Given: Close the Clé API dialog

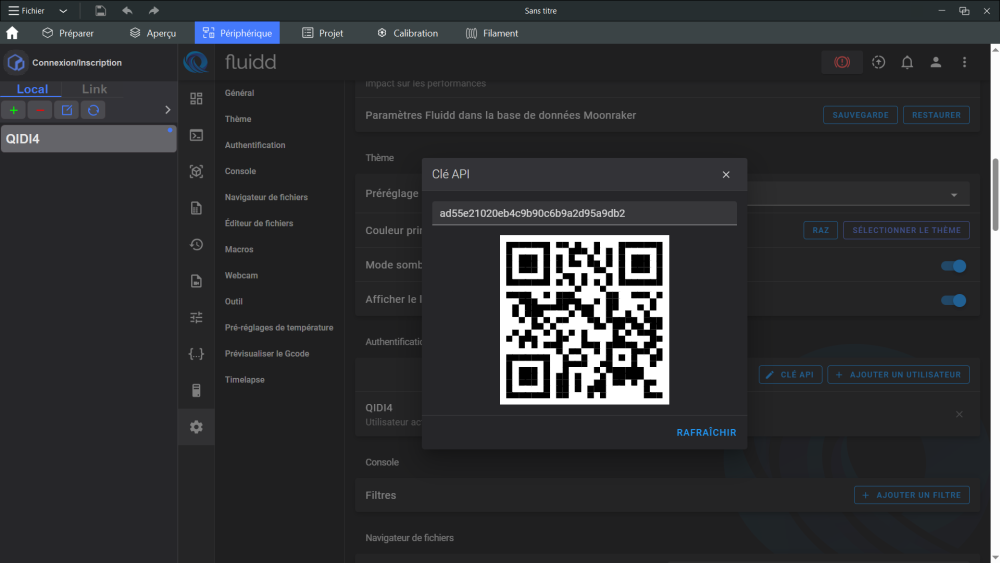Looking at the screenshot, I should pyautogui.click(x=726, y=175).
